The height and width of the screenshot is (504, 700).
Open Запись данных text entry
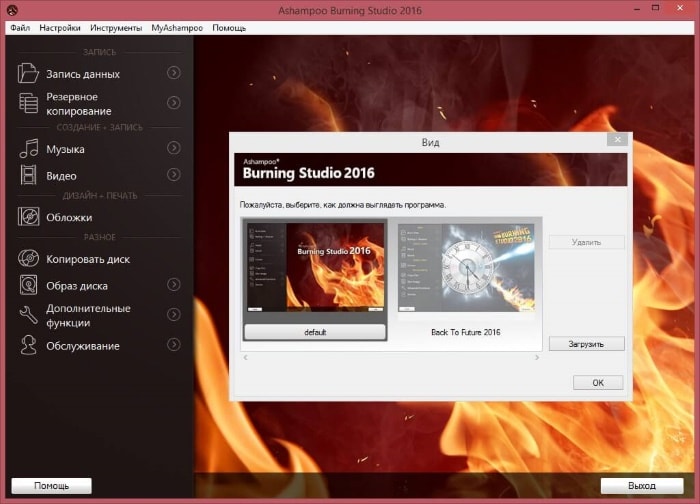click(83, 74)
